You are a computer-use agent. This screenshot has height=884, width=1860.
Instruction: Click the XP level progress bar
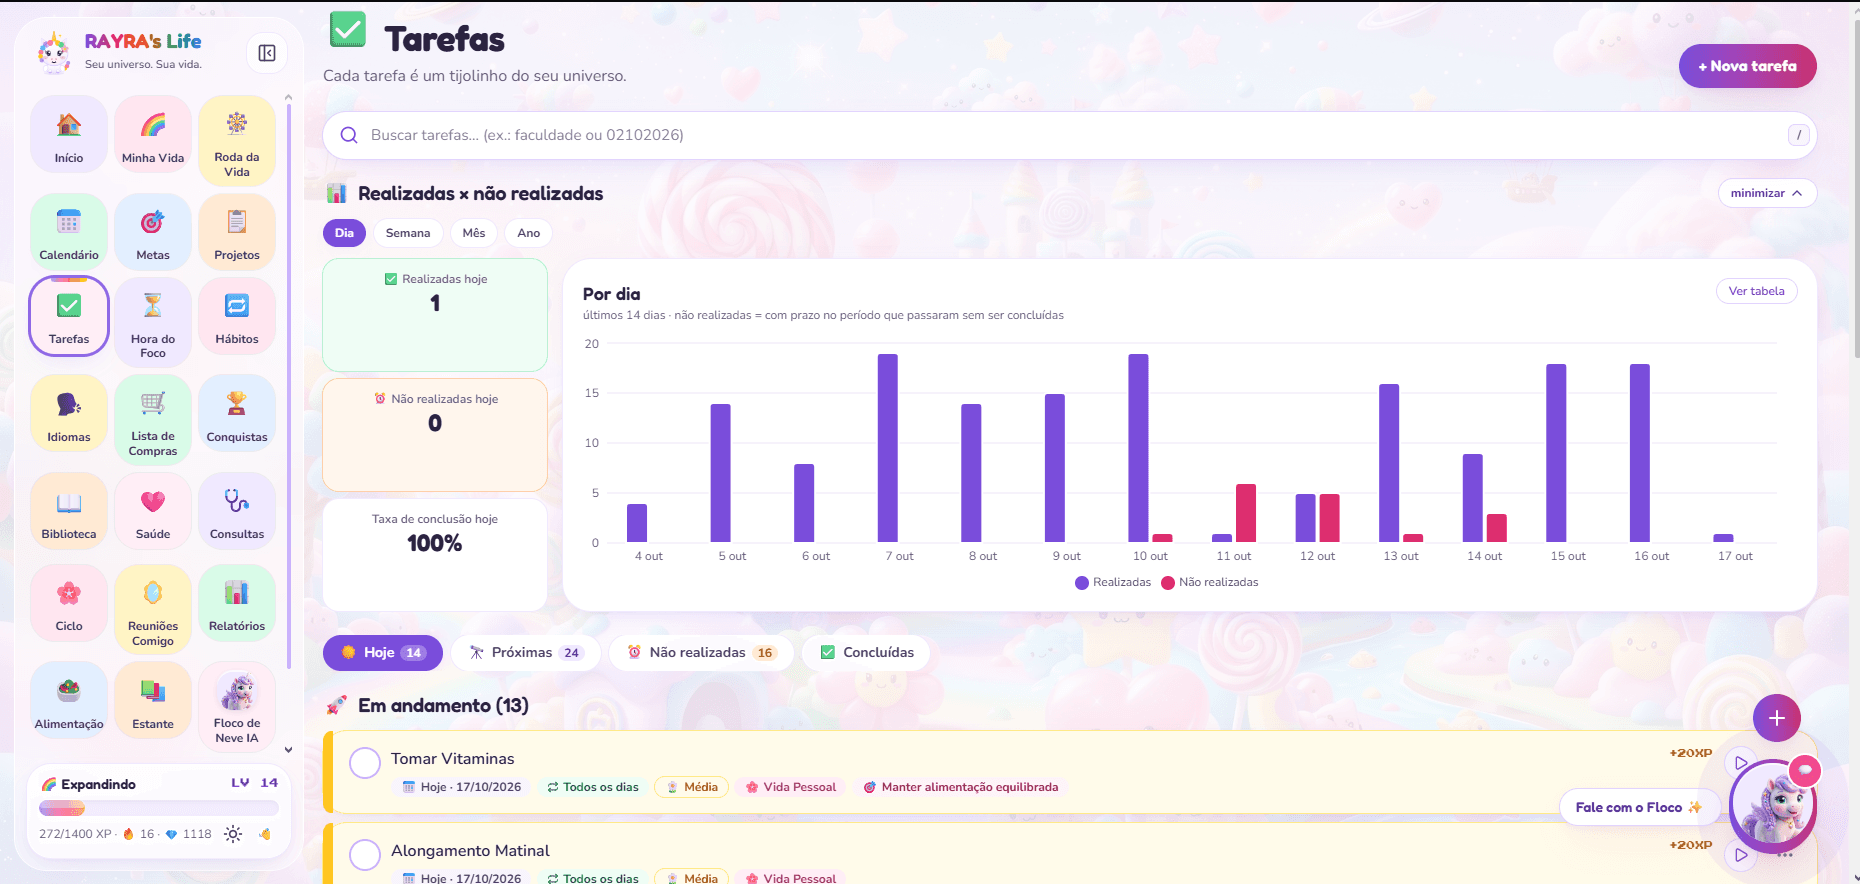[159, 808]
